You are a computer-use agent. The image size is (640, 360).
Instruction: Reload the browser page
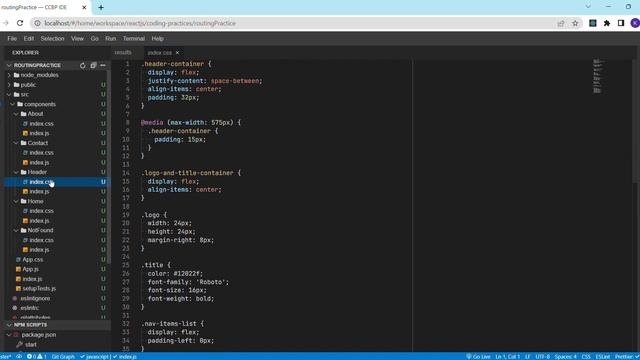click(20, 23)
